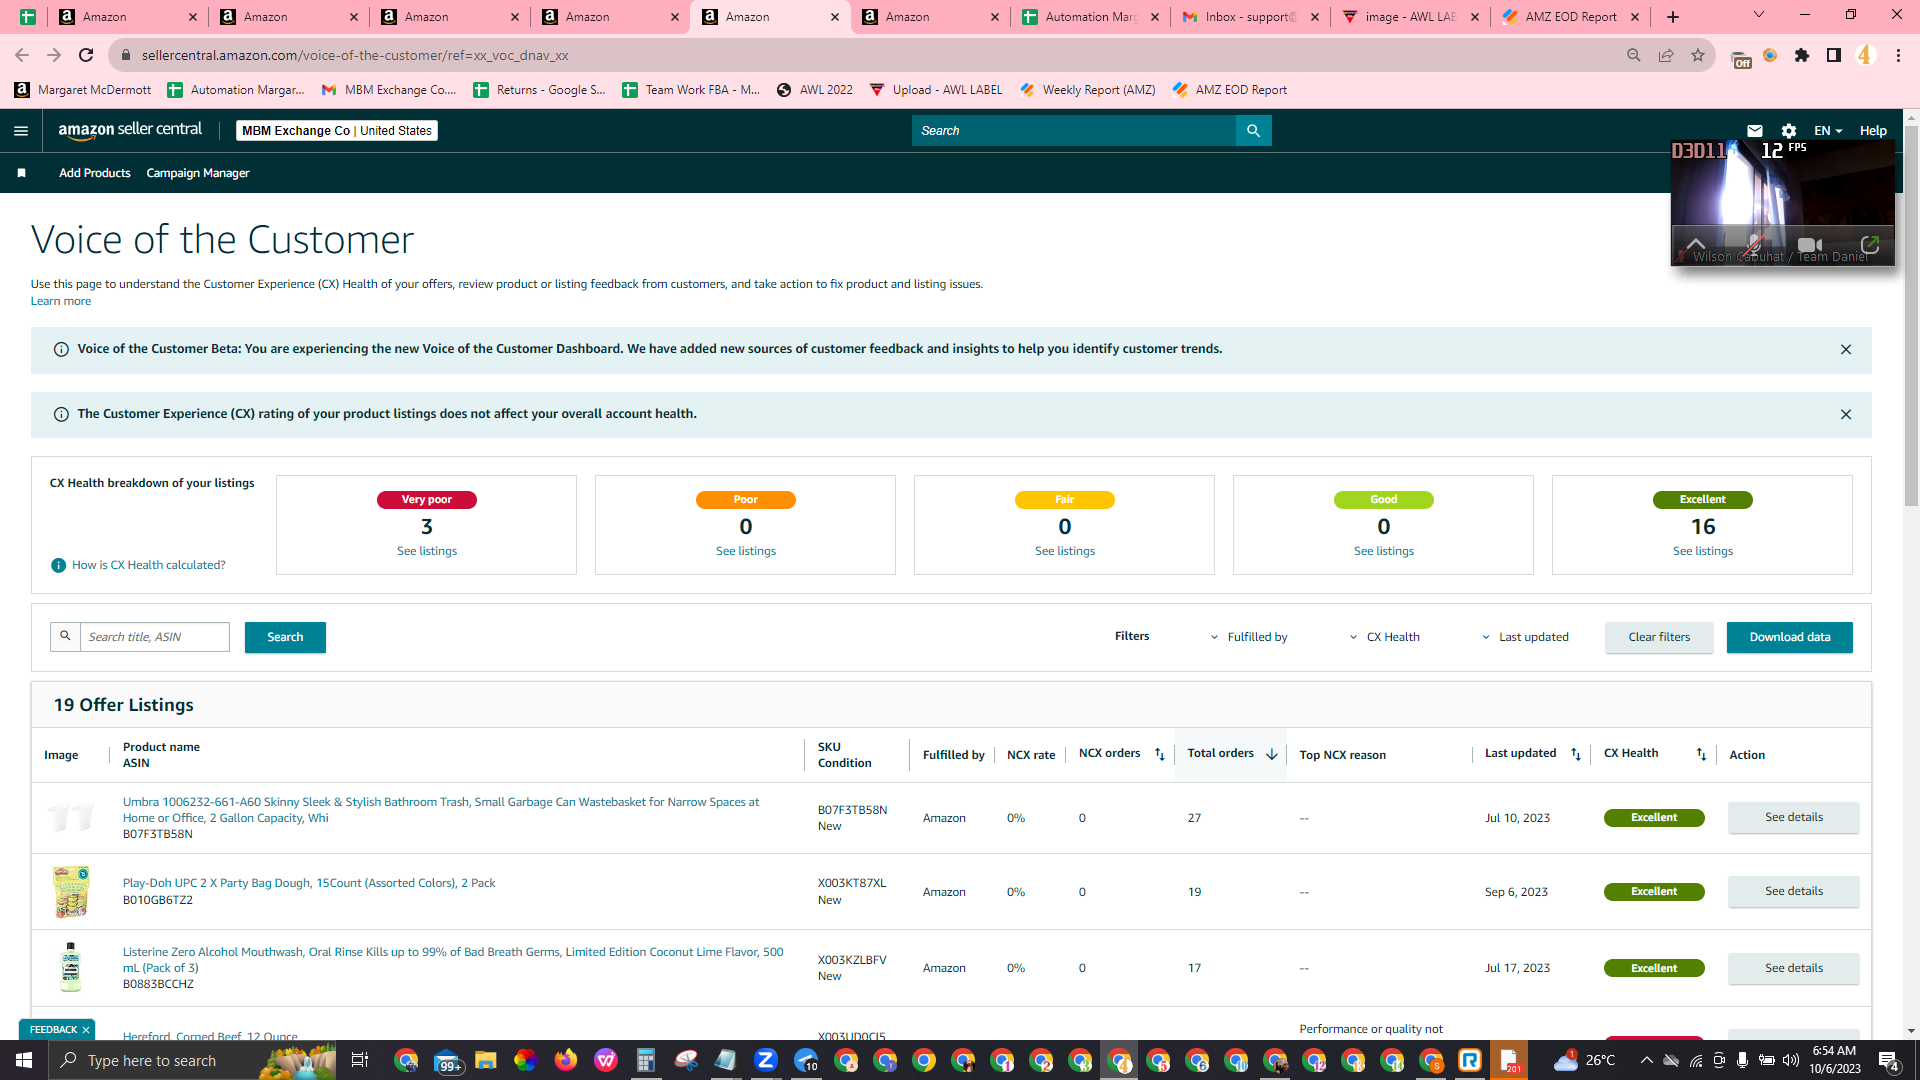Click the Excellent badge on Listerine row
This screenshot has width=1920, height=1080.
(1654, 968)
